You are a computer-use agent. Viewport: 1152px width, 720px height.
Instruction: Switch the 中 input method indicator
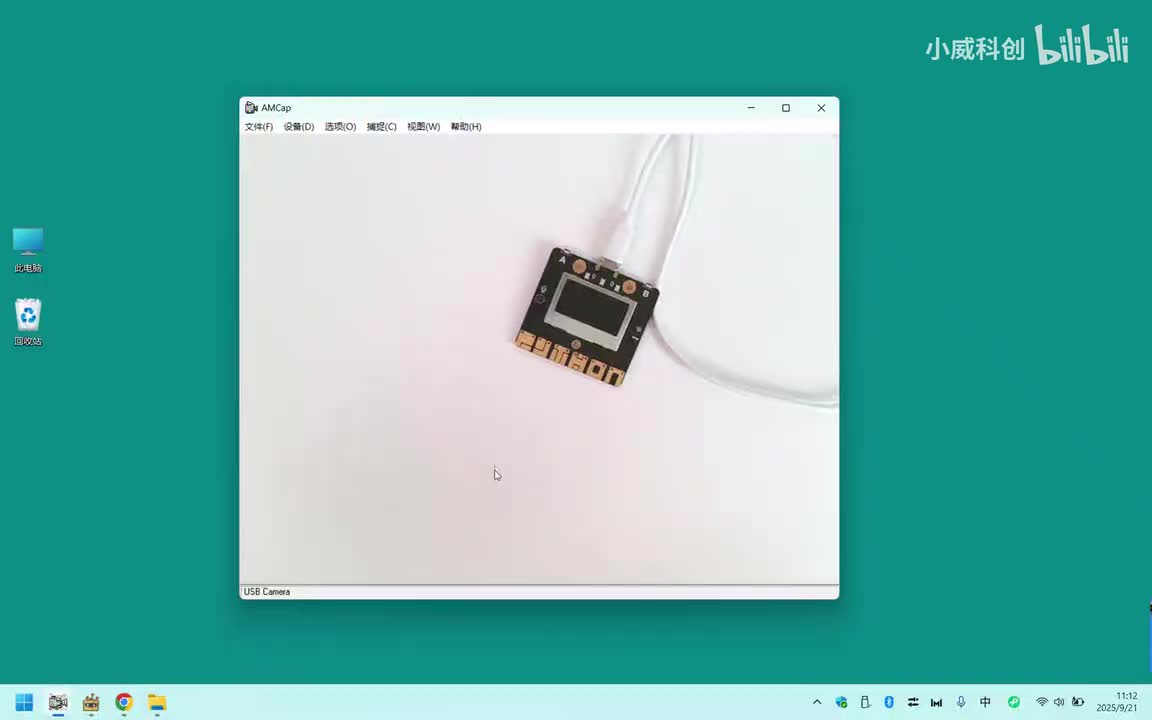click(x=985, y=702)
